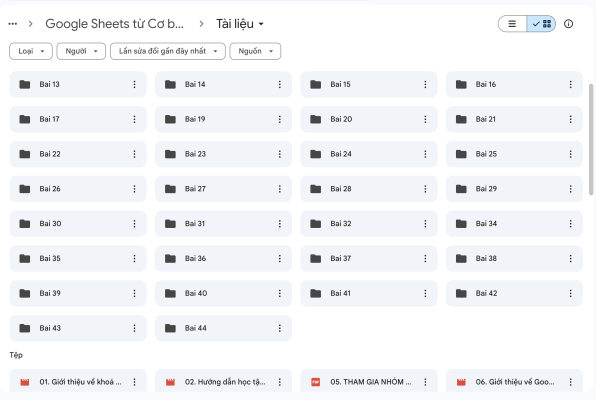Click the vertical scrollbar thumb
Viewport: 596px width, 400px height.
click(x=591, y=140)
